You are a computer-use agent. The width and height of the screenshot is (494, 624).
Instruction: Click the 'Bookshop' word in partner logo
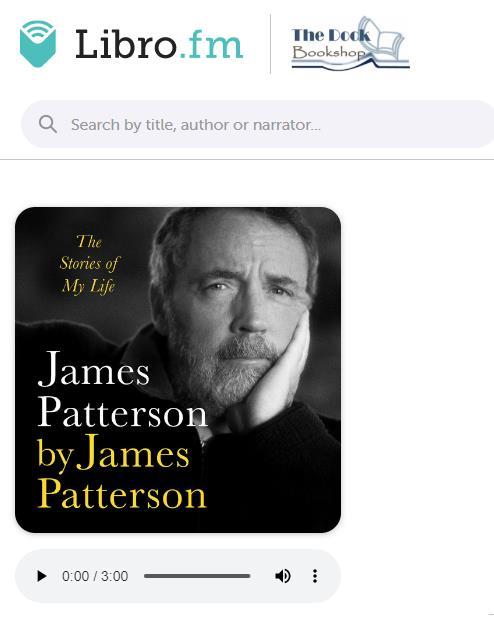(x=328, y=52)
